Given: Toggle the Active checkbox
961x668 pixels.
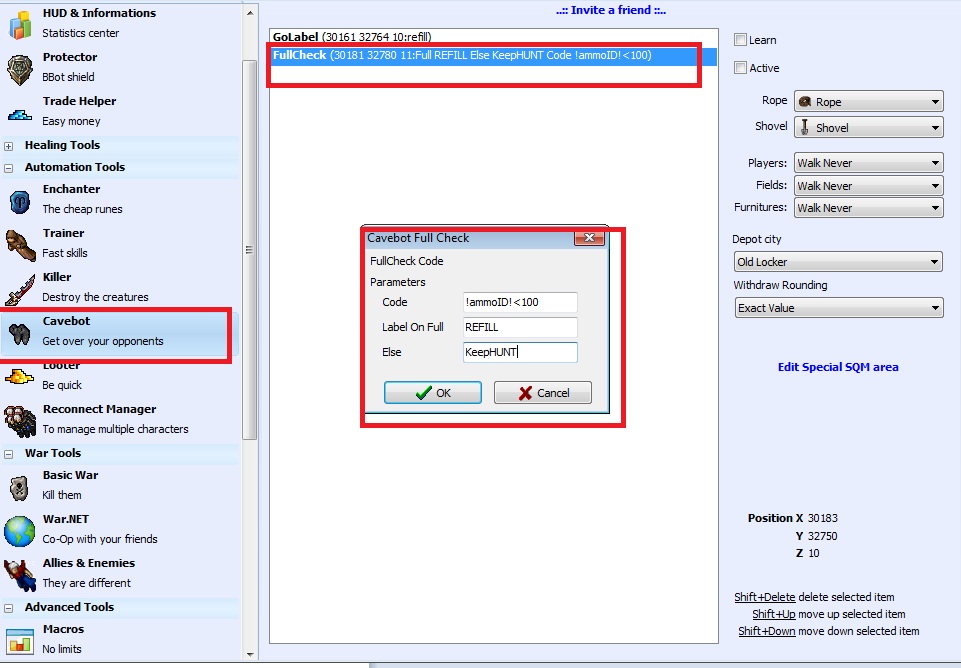Looking at the screenshot, I should 741,68.
